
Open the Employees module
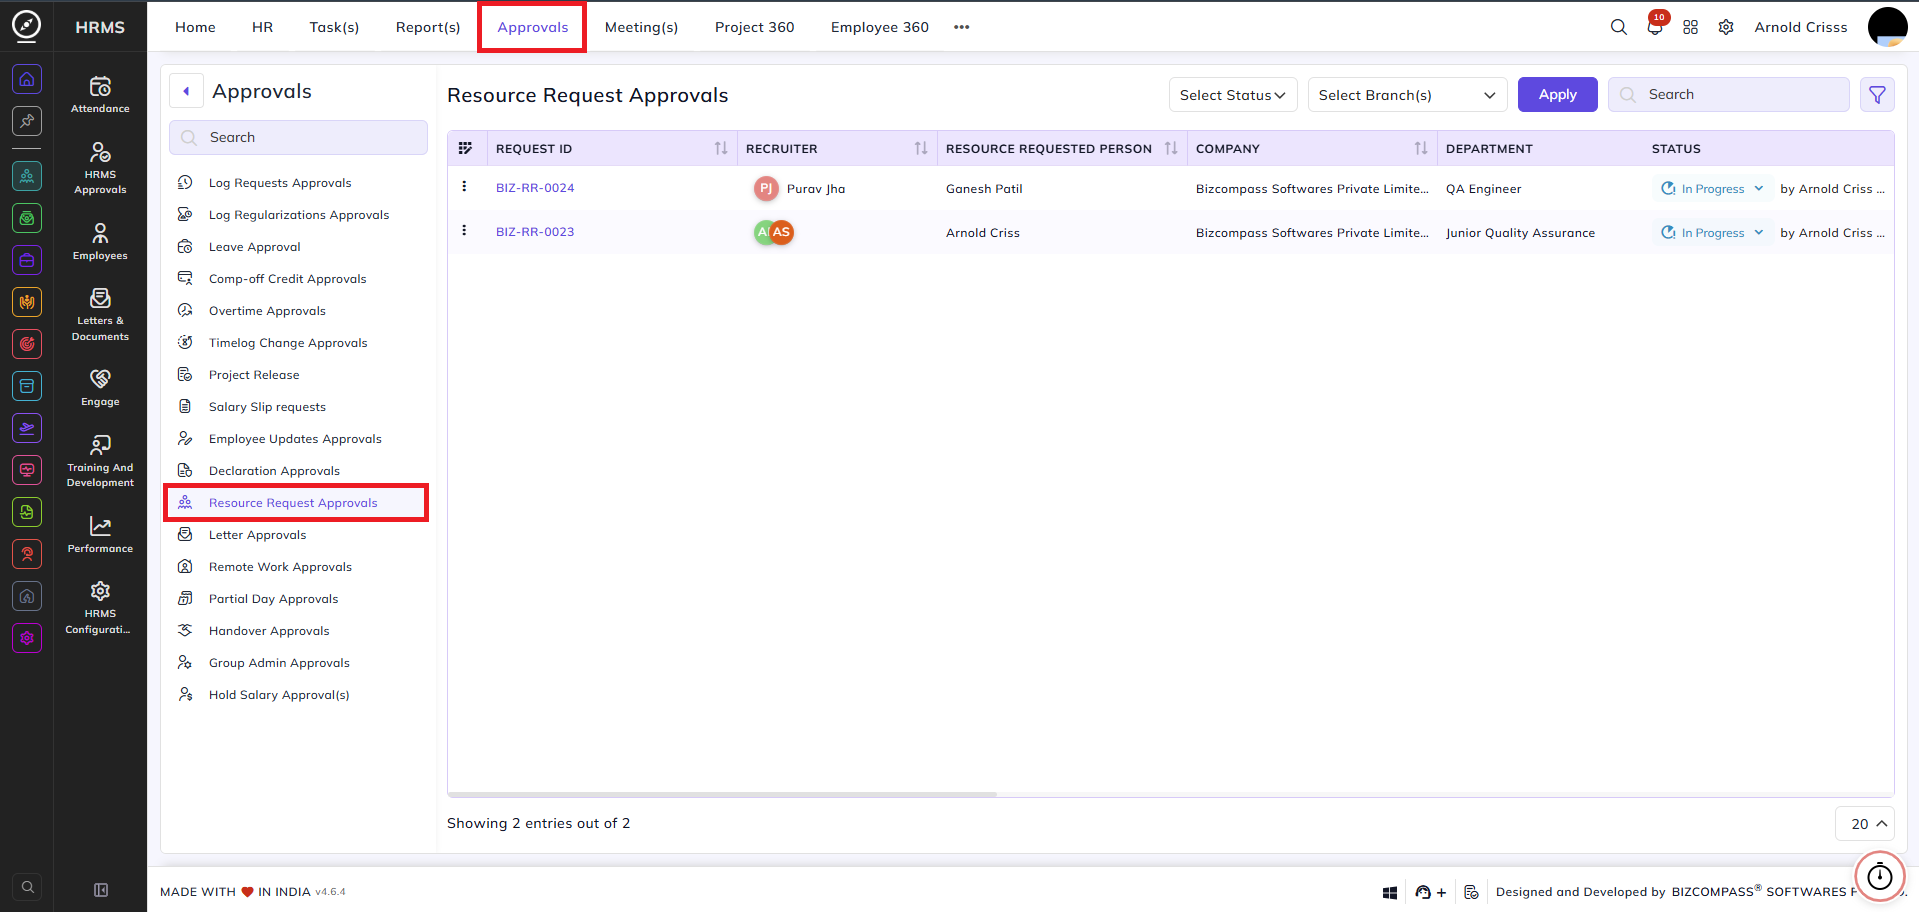pyautogui.click(x=100, y=242)
